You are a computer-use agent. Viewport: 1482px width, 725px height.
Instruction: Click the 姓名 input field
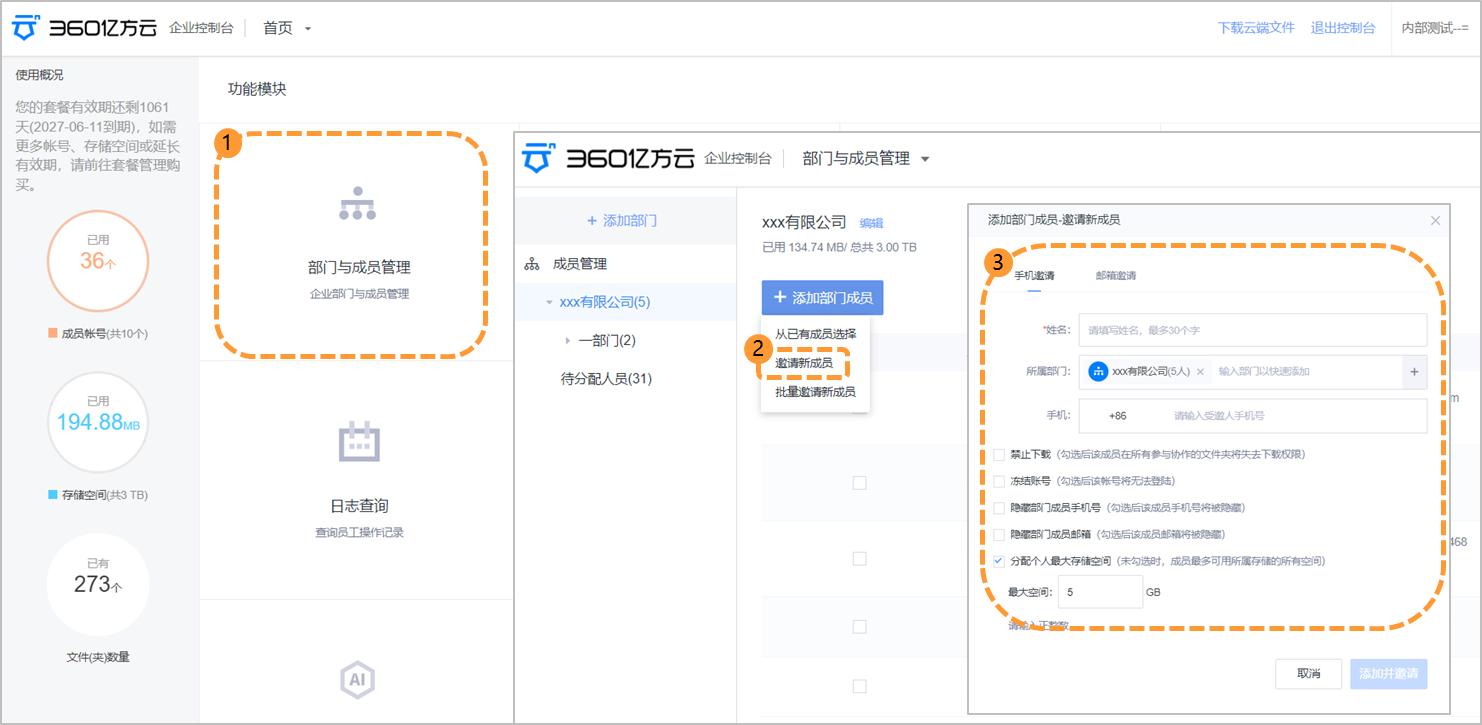[x=1253, y=329]
